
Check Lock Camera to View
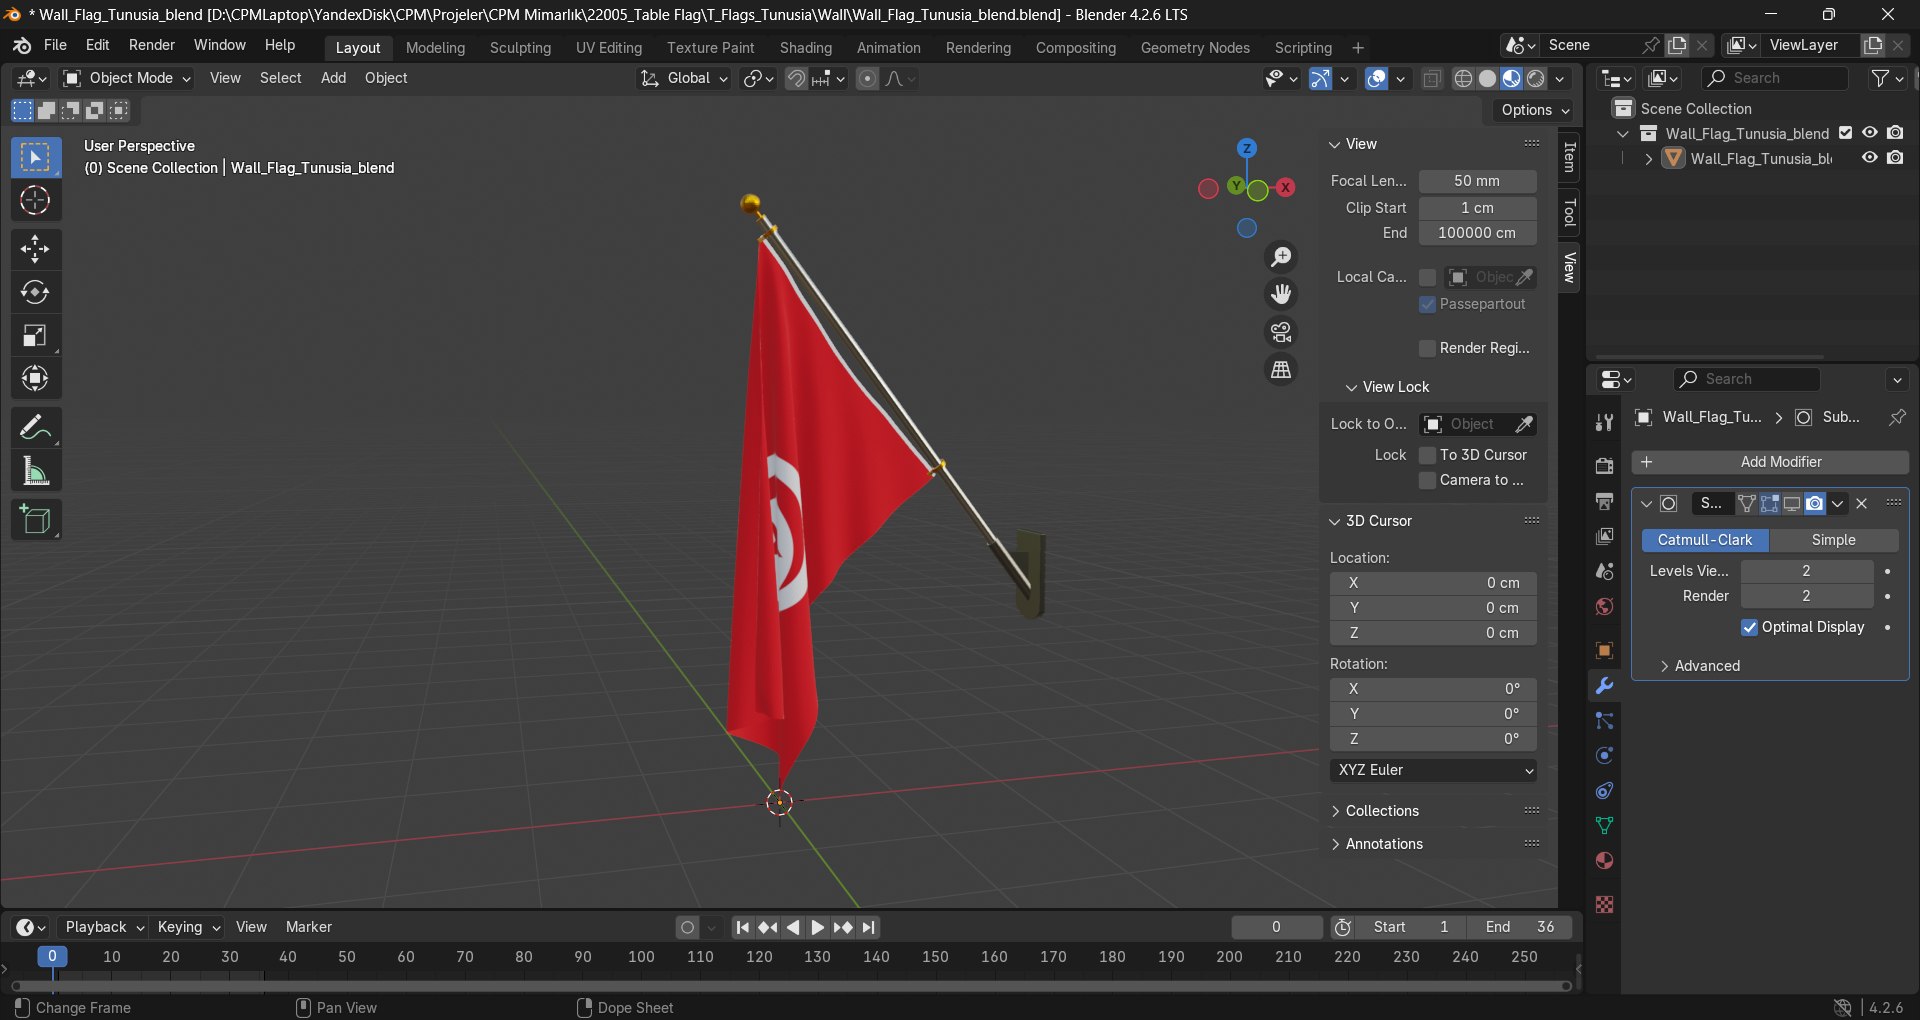tap(1428, 480)
